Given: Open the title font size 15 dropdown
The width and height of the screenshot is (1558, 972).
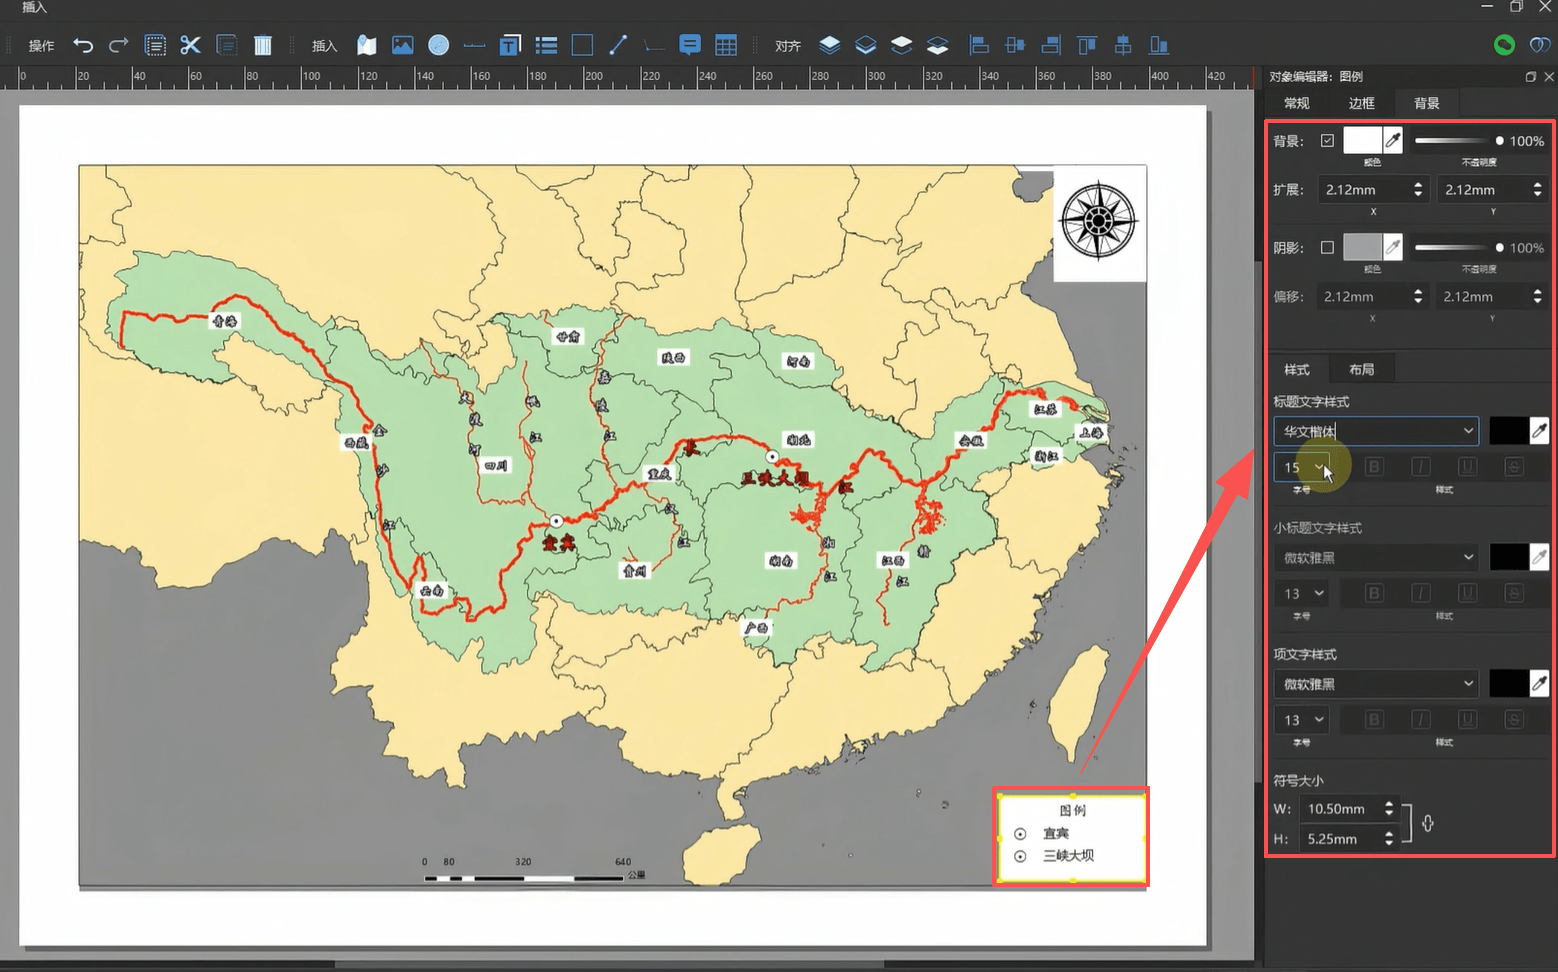Looking at the screenshot, I should coord(1302,467).
